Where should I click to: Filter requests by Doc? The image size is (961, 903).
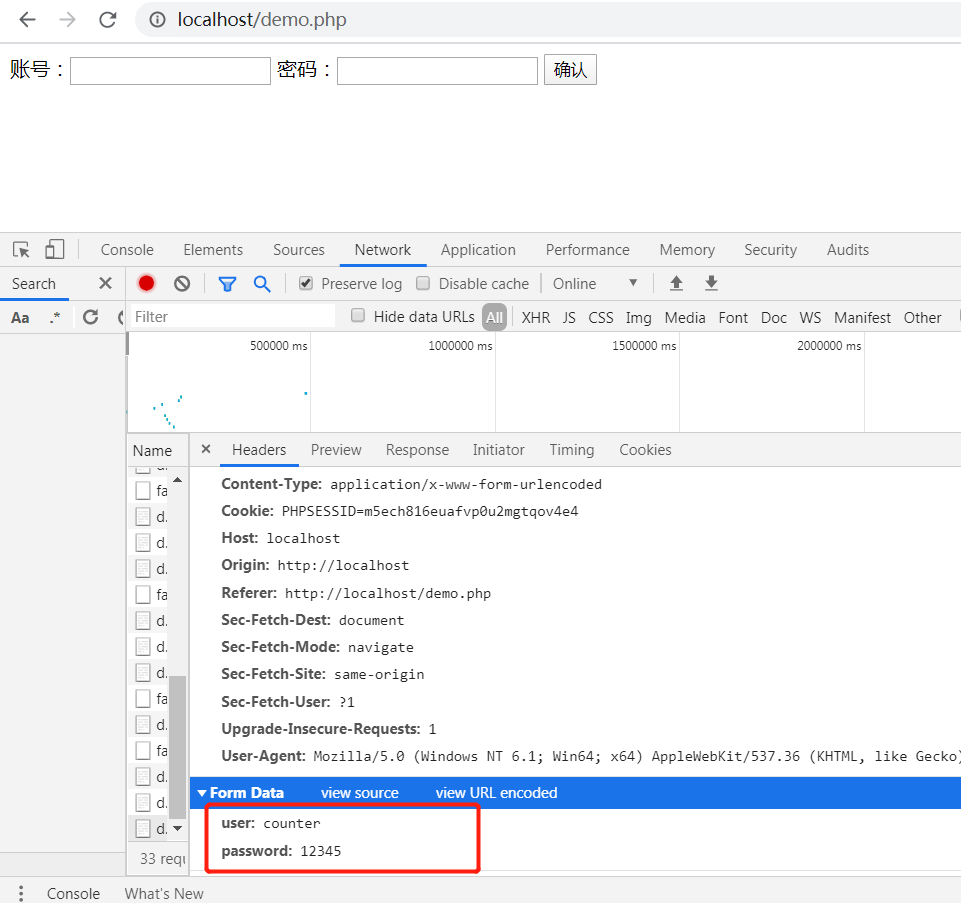(x=773, y=318)
